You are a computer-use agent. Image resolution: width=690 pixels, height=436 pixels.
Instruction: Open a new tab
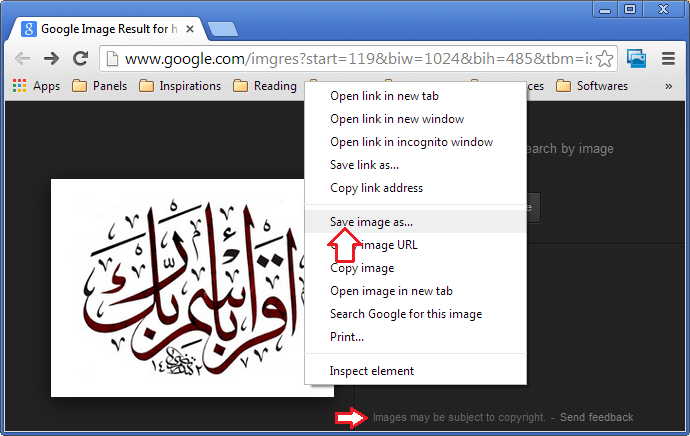point(222,30)
